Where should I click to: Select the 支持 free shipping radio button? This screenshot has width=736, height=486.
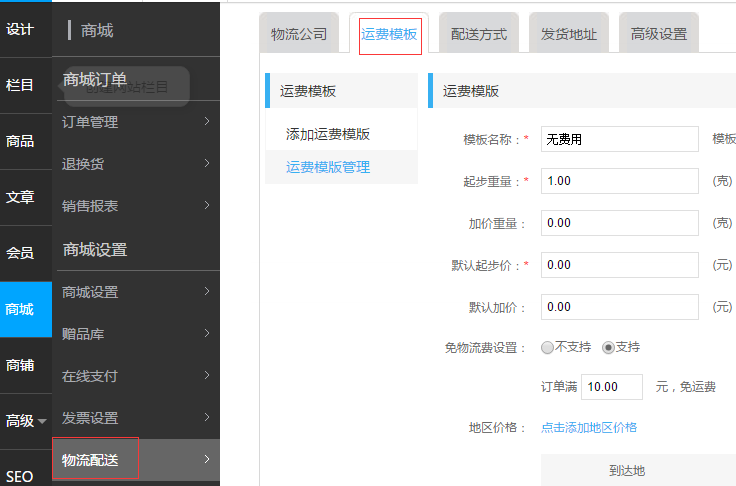(x=608, y=348)
